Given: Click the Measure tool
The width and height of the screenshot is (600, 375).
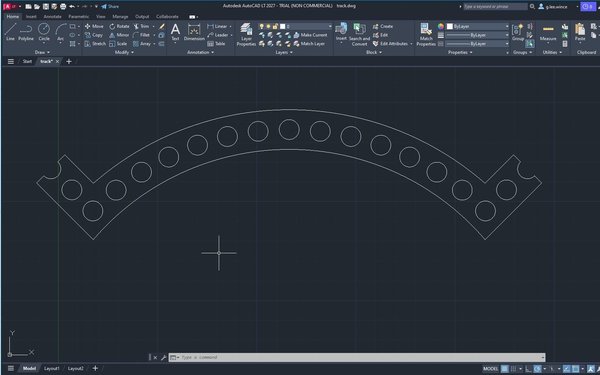Looking at the screenshot, I should (548, 32).
